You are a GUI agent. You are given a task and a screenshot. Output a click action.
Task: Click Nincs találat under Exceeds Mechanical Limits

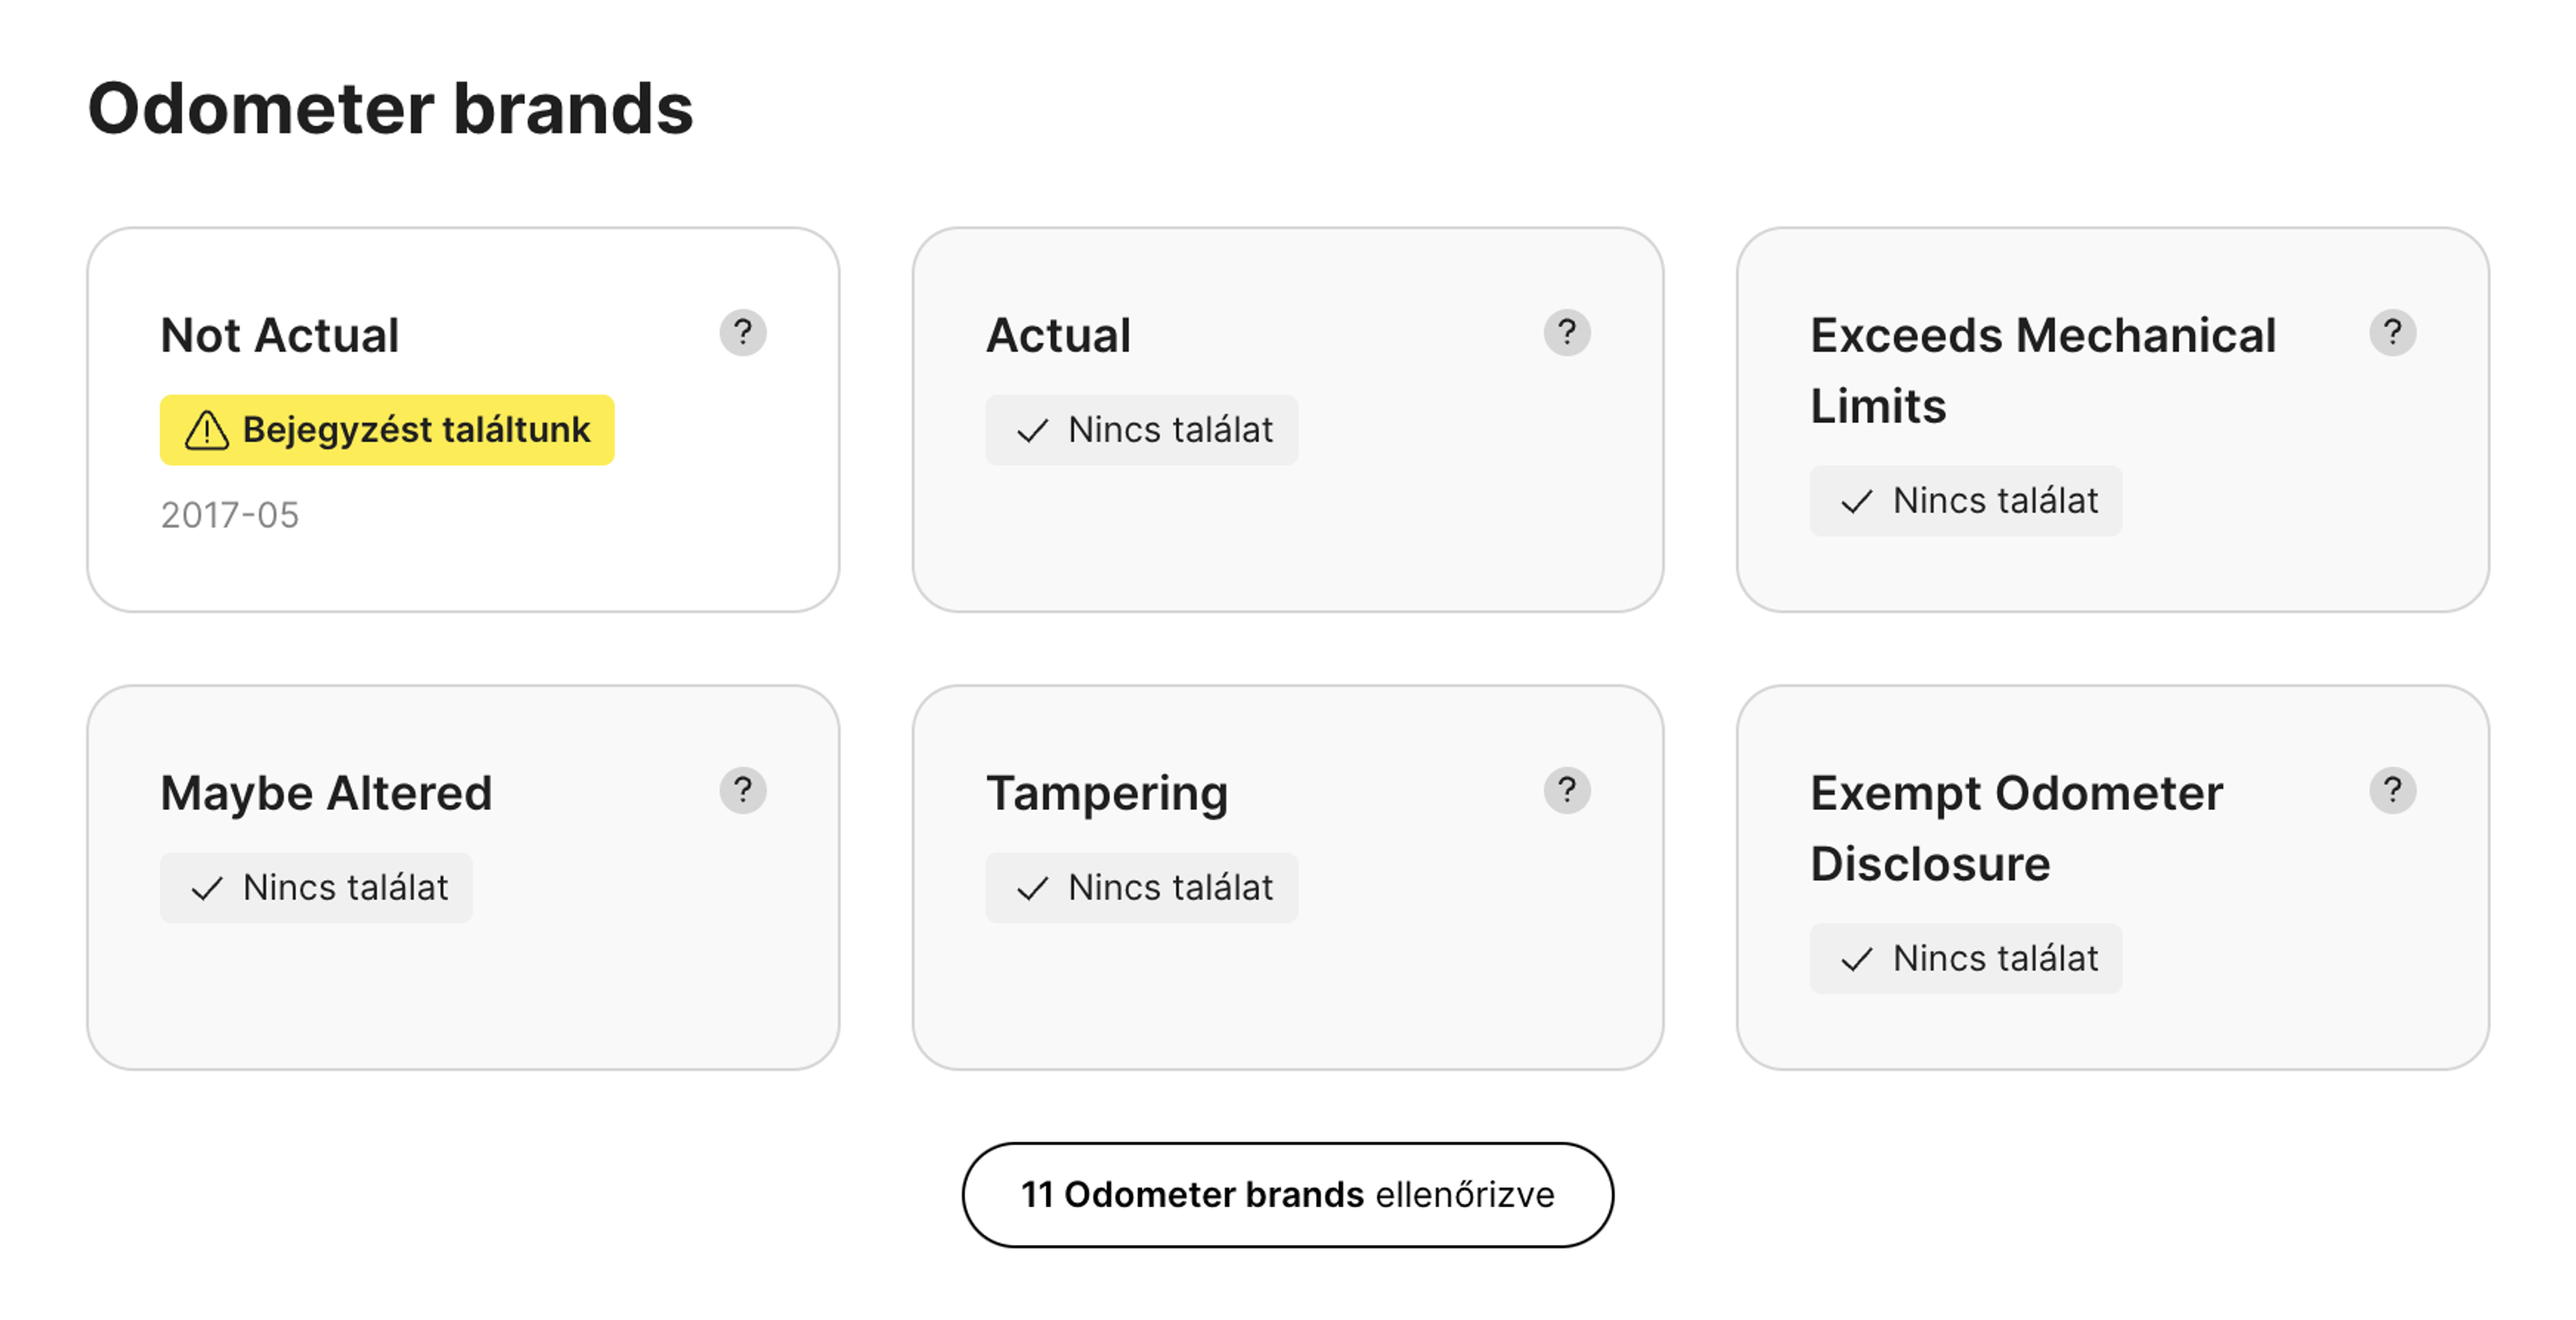(x=1966, y=500)
